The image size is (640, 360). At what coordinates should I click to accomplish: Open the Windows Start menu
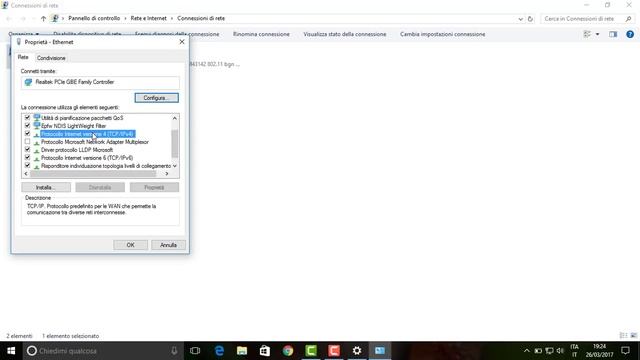(x=11, y=351)
